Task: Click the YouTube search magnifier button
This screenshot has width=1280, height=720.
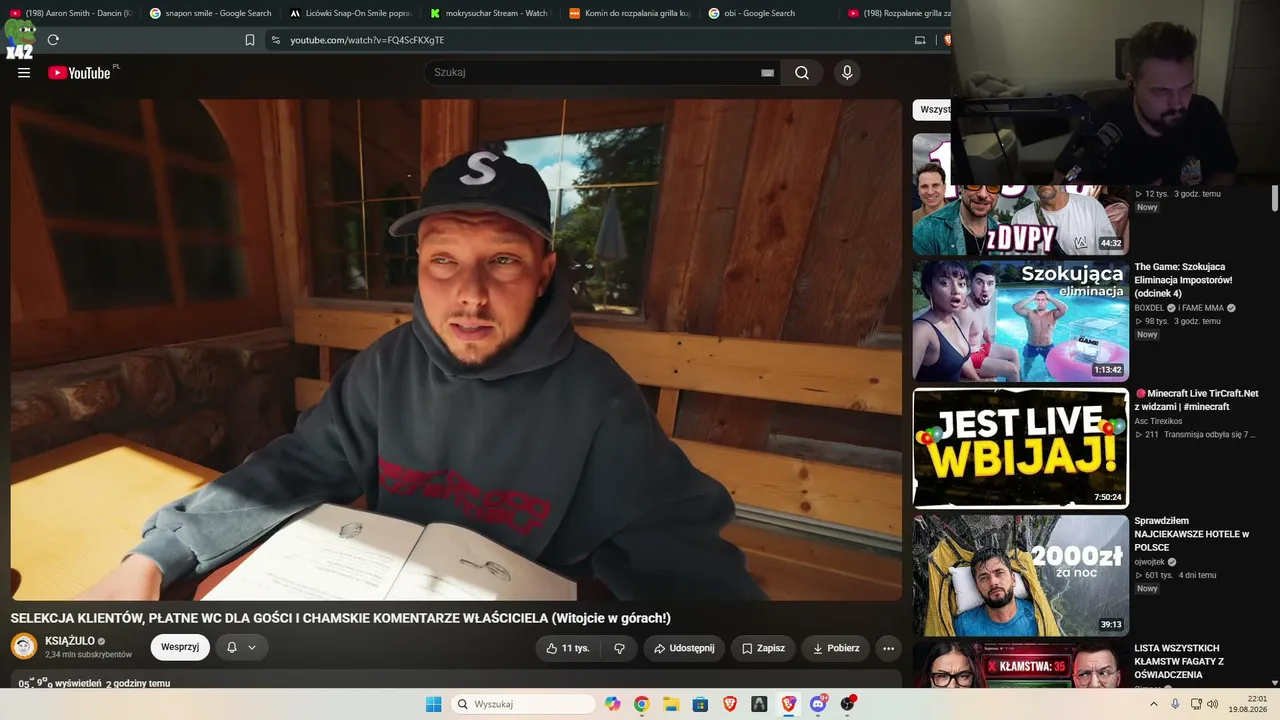Action: pyautogui.click(x=802, y=72)
